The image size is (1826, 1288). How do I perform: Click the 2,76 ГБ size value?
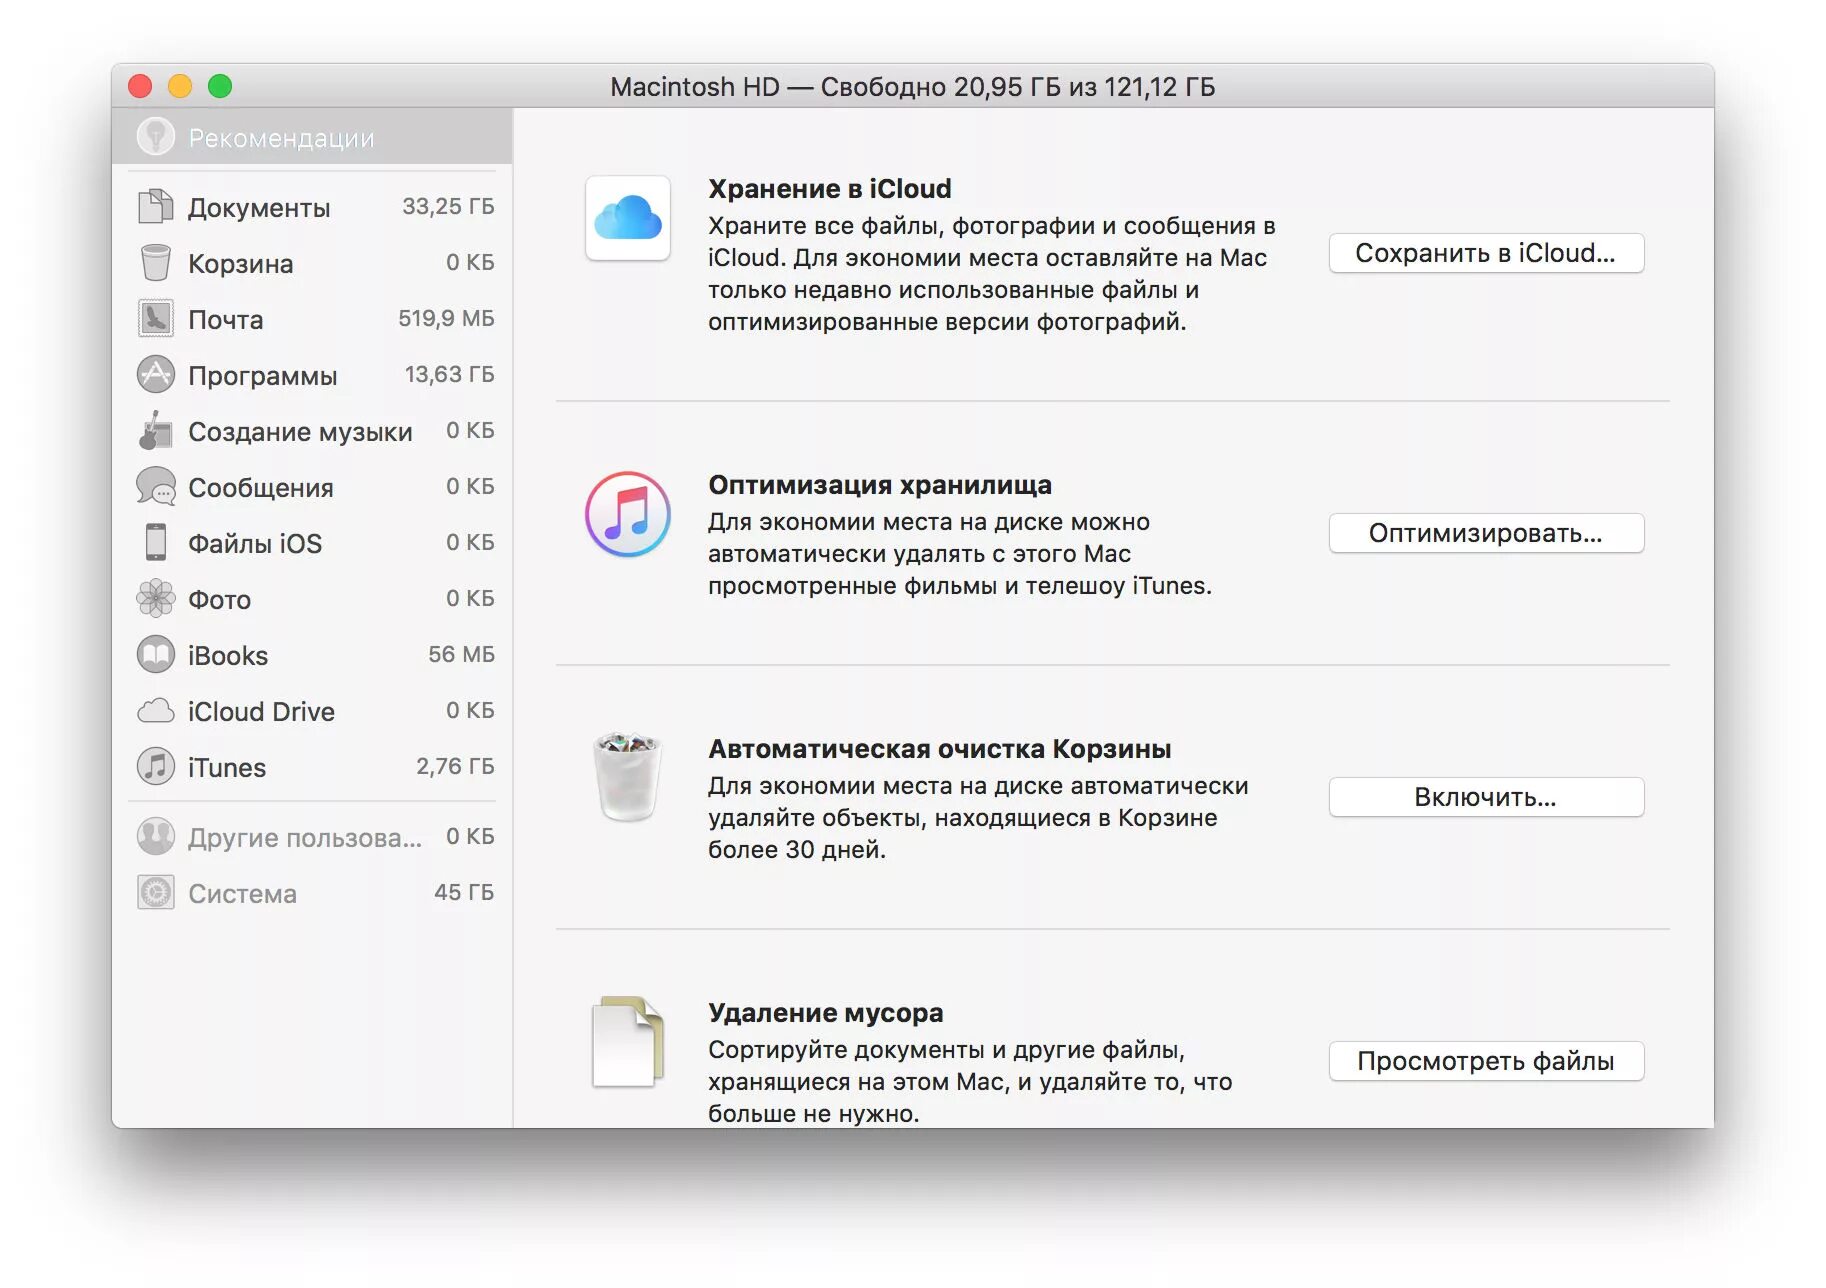(455, 766)
